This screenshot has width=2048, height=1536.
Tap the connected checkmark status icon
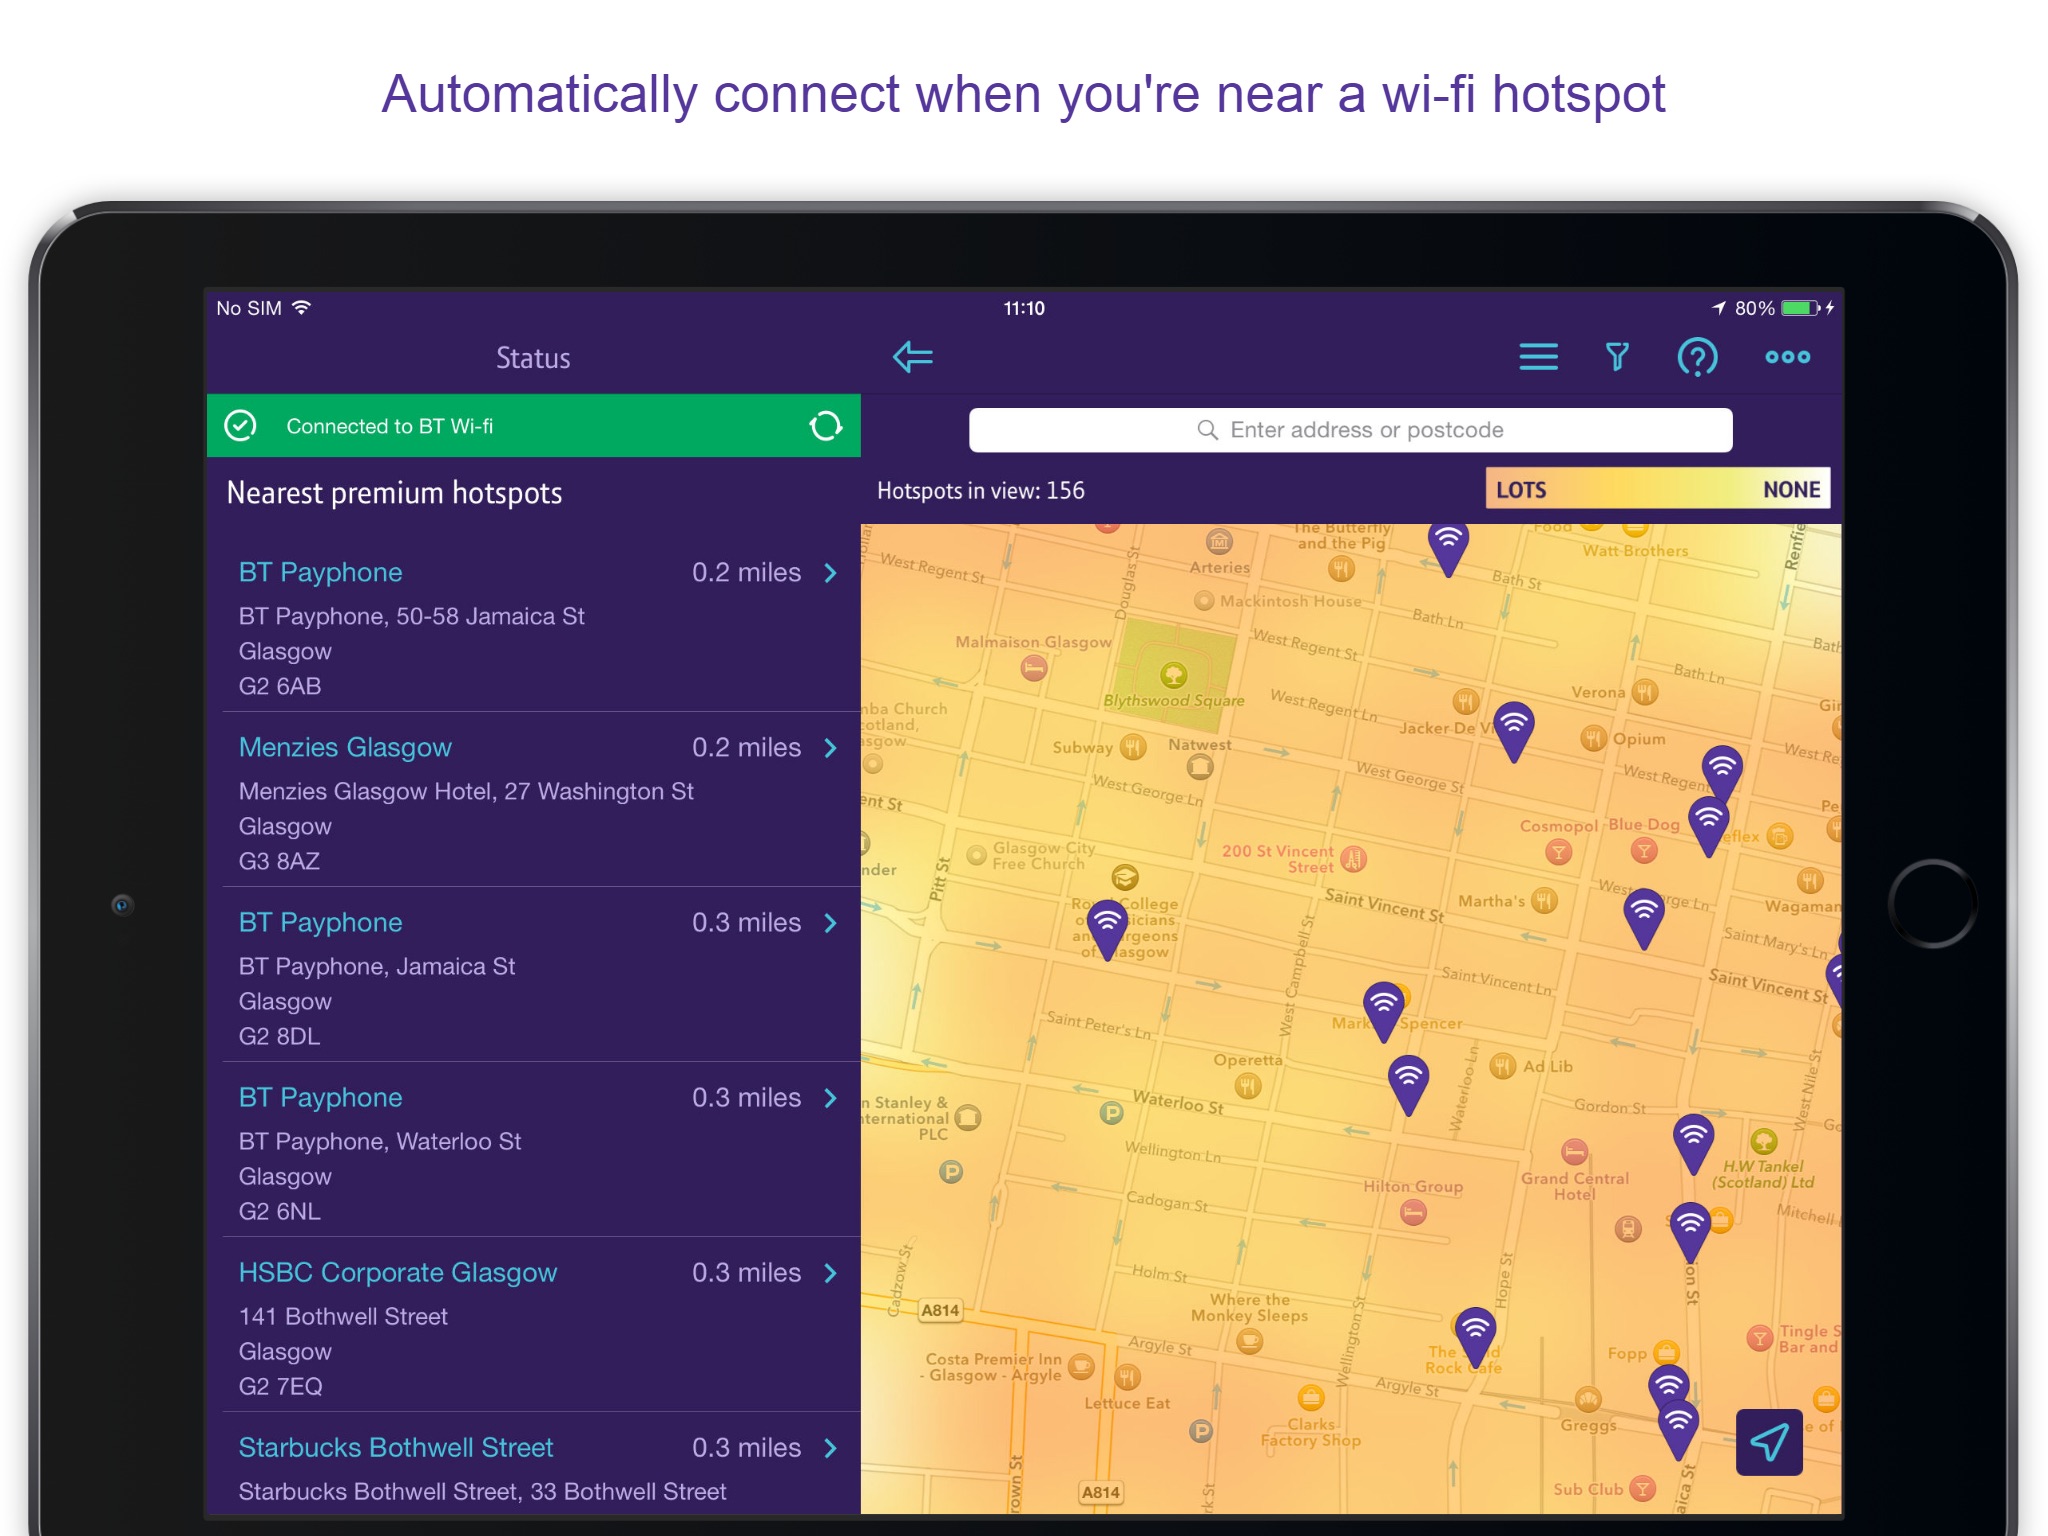click(241, 426)
